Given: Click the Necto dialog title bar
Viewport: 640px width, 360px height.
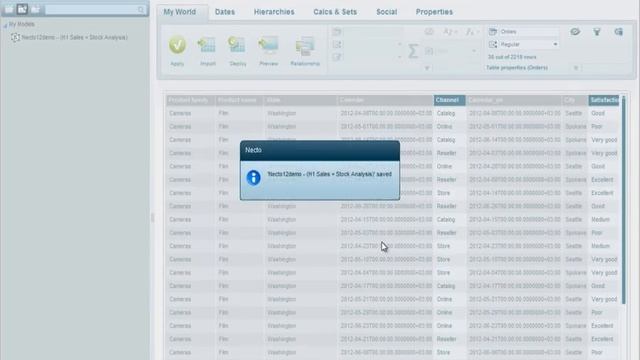Looking at the screenshot, I should [320, 151].
